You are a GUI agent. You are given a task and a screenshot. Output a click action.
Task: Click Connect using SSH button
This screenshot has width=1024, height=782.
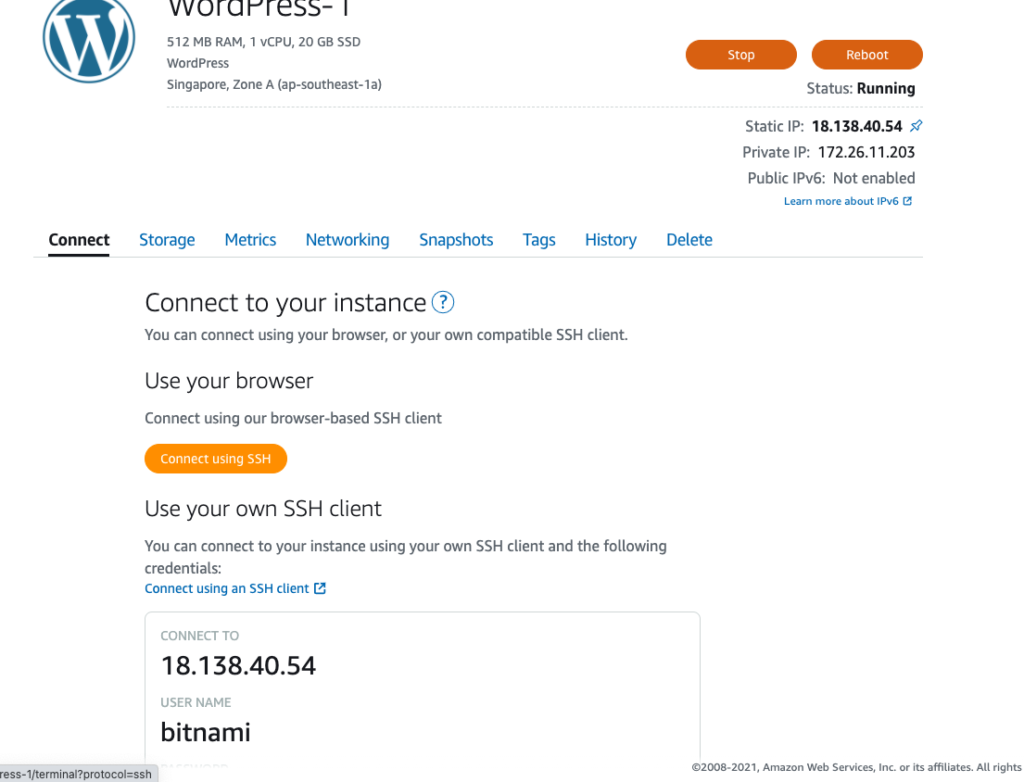(216, 459)
